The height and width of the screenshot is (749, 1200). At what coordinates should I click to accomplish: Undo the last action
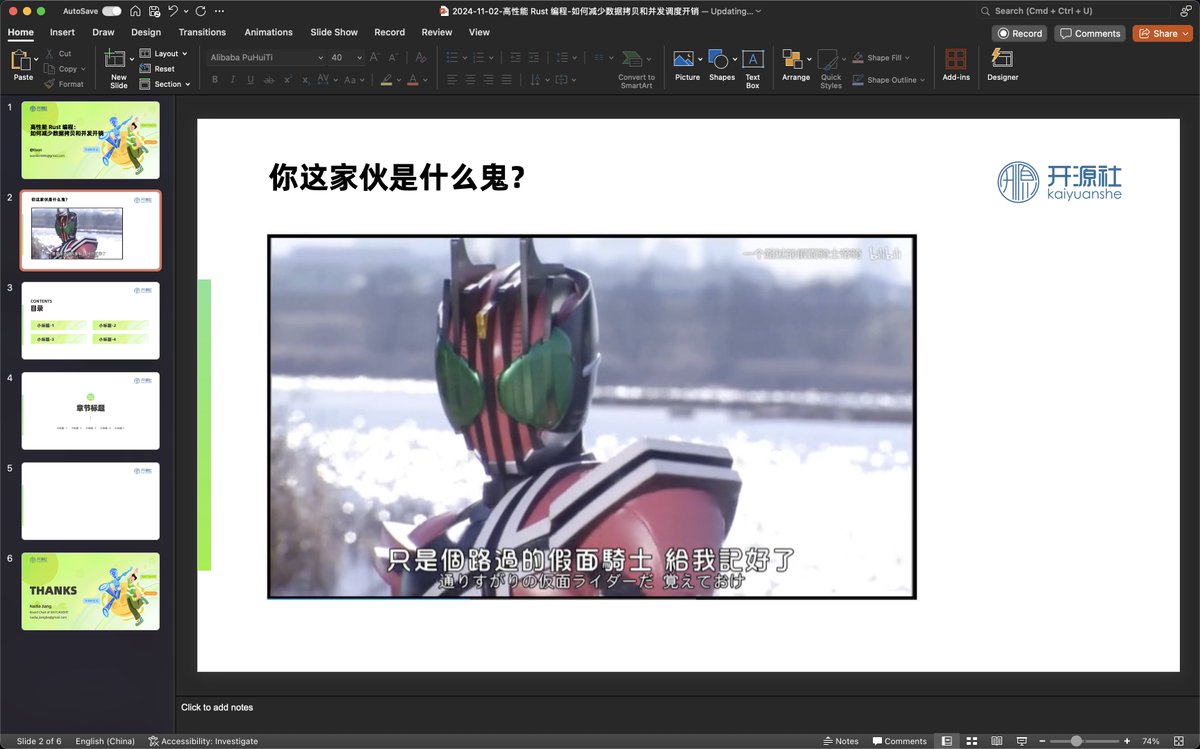[173, 11]
